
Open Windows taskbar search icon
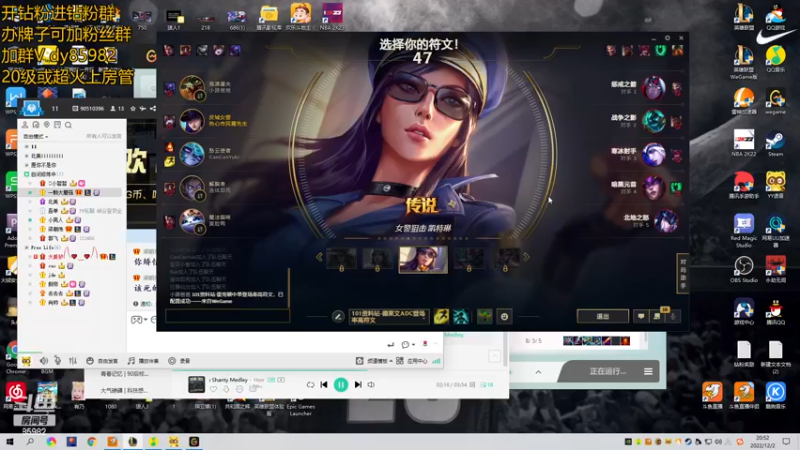tap(30, 442)
